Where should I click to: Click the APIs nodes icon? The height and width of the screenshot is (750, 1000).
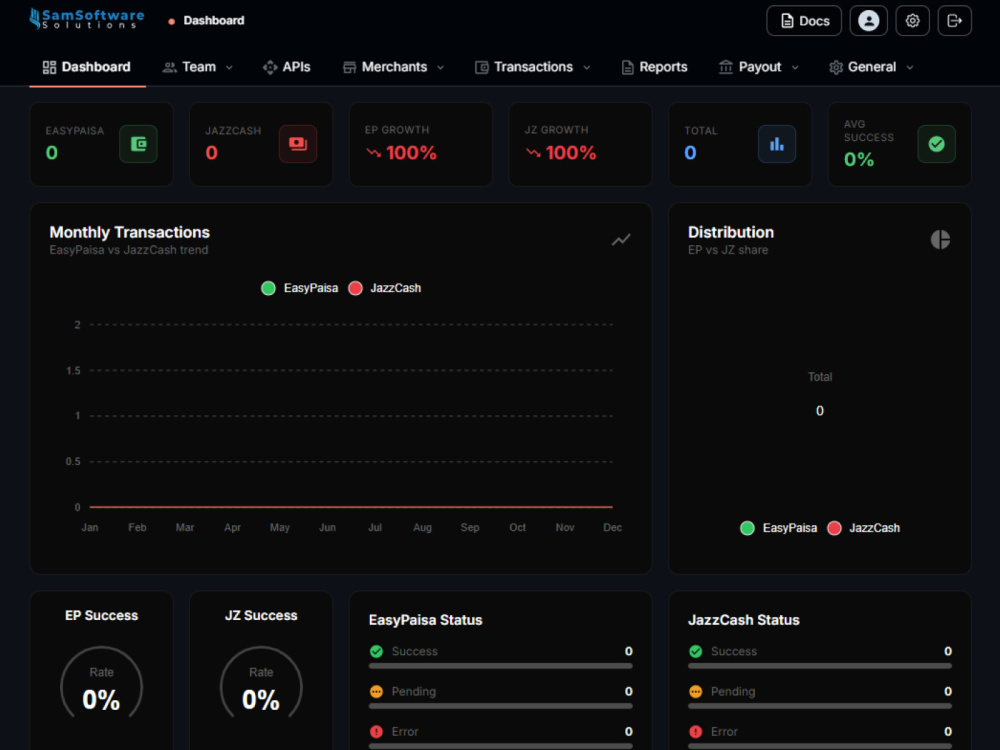coord(270,67)
